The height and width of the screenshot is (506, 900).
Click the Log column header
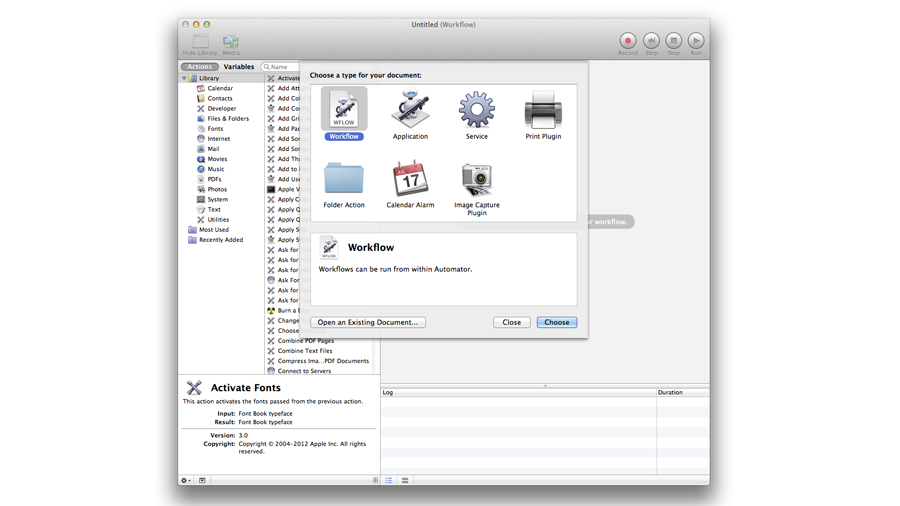tap(518, 392)
